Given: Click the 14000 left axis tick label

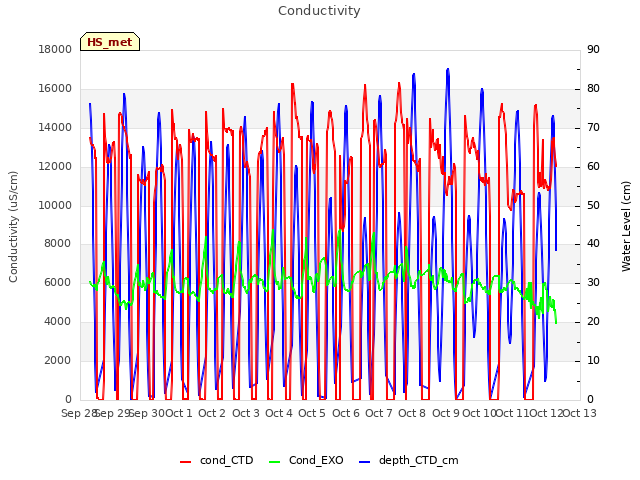Looking at the screenshot, I should click(x=55, y=127).
